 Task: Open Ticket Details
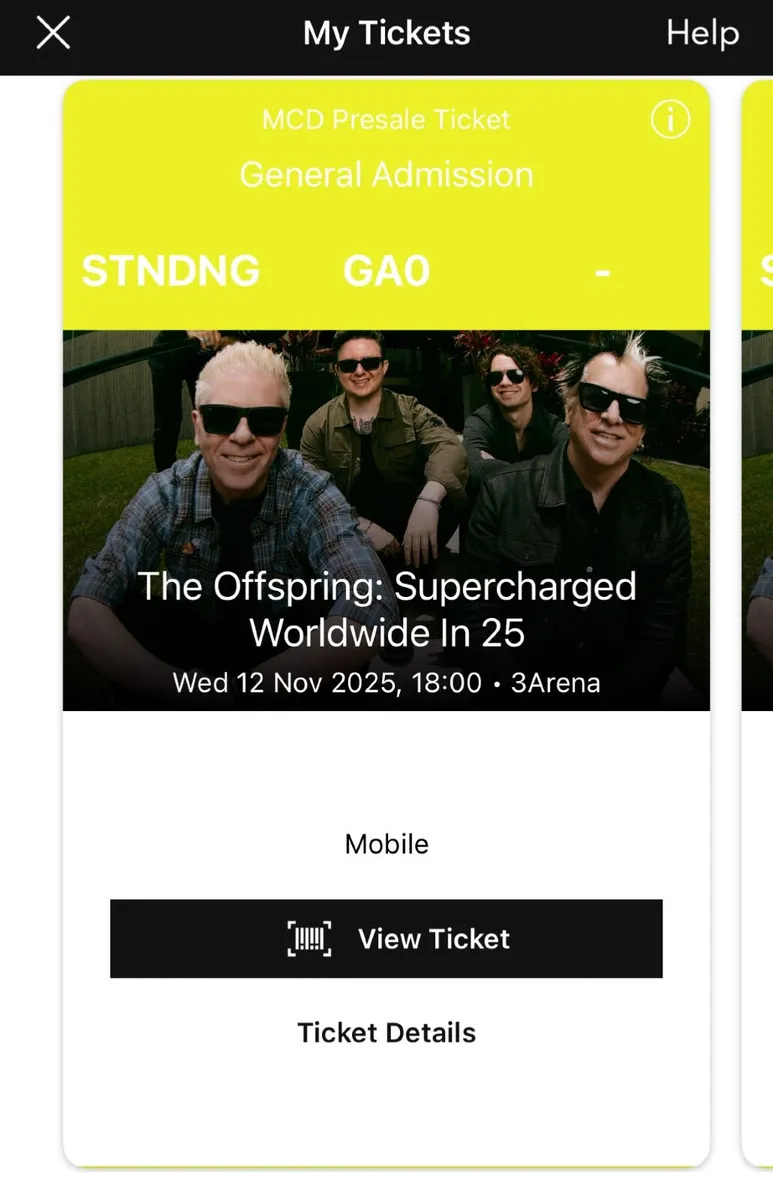tap(386, 1033)
